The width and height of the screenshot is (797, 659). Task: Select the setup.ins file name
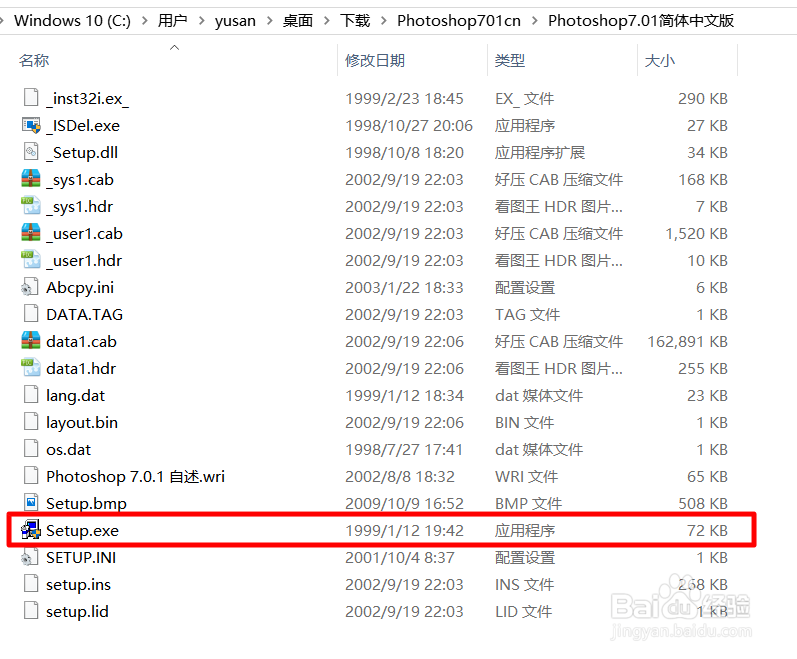pos(78,585)
